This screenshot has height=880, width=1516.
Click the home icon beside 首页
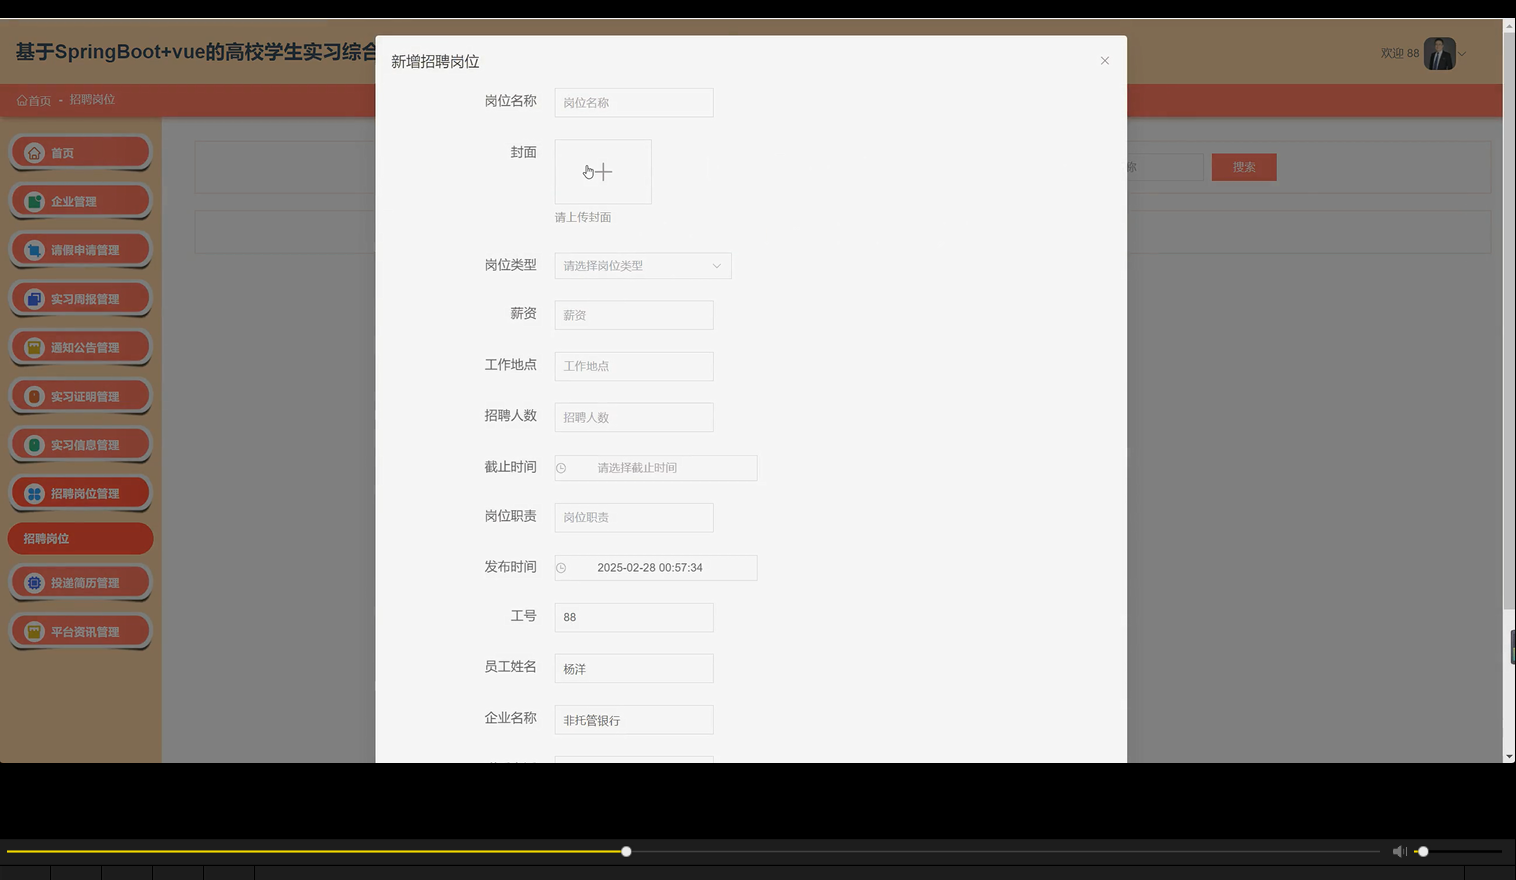click(x=34, y=153)
